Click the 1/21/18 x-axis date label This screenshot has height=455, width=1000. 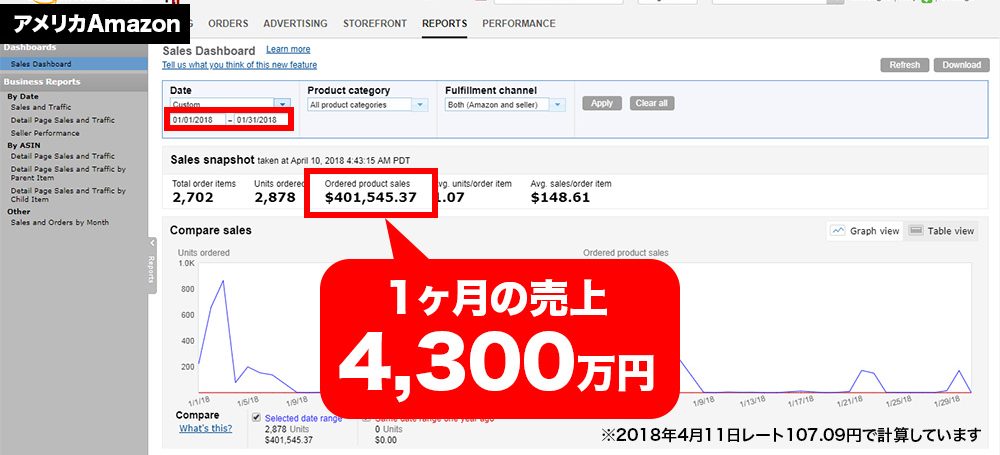coord(851,403)
